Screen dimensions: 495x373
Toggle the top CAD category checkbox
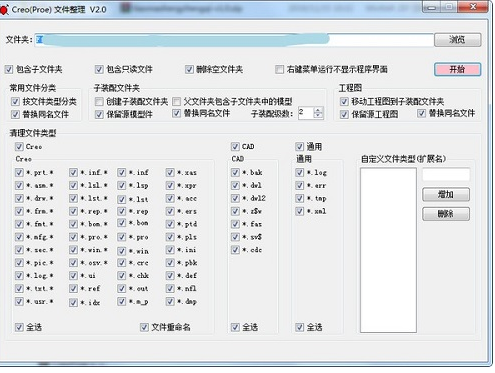click(x=235, y=146)
